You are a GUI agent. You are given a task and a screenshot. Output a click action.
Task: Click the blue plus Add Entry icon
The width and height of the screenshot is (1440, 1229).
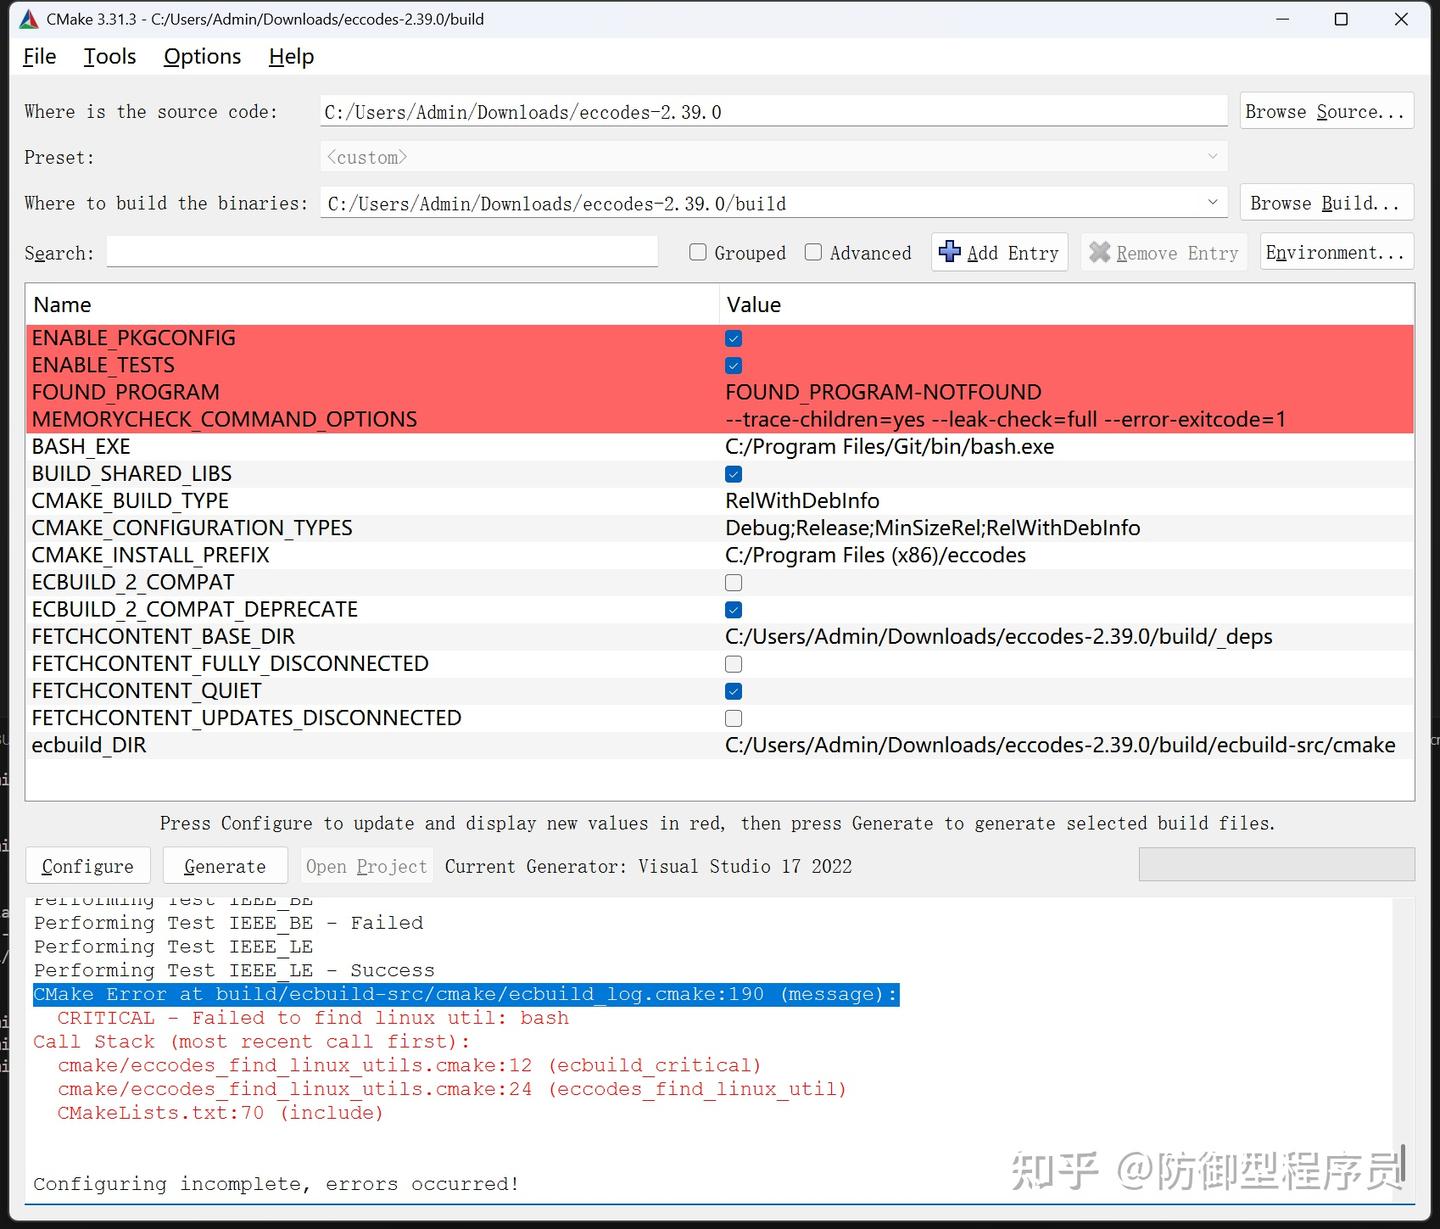coord(950,252)
